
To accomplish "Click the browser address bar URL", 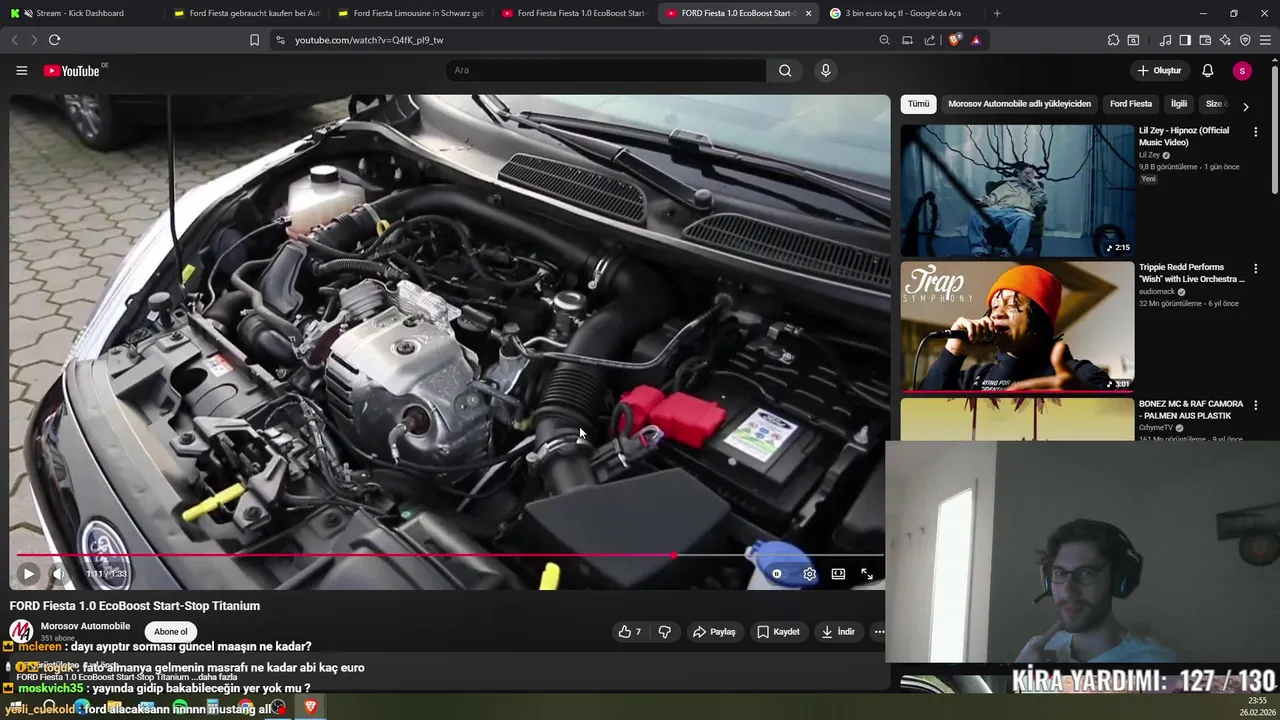I will coord(369,40).
